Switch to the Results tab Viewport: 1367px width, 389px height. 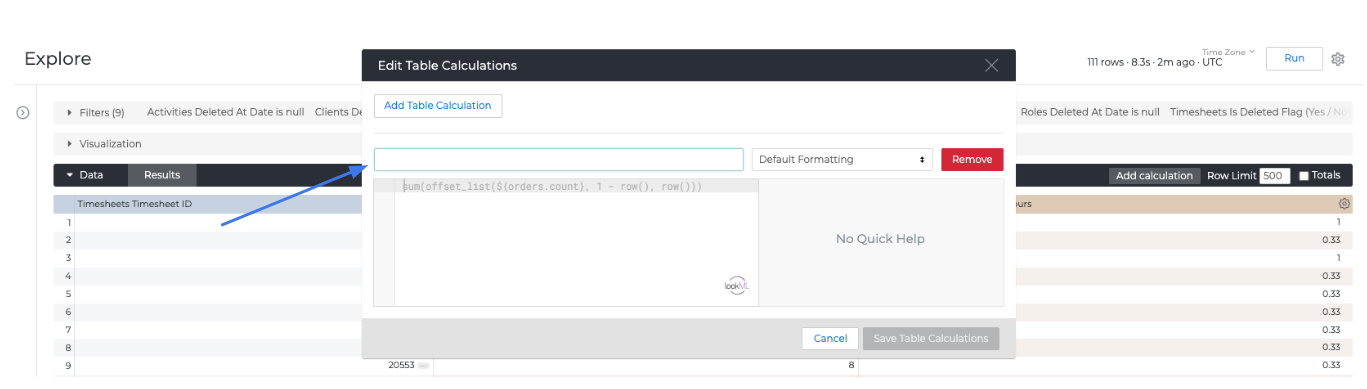coord(162,175)
